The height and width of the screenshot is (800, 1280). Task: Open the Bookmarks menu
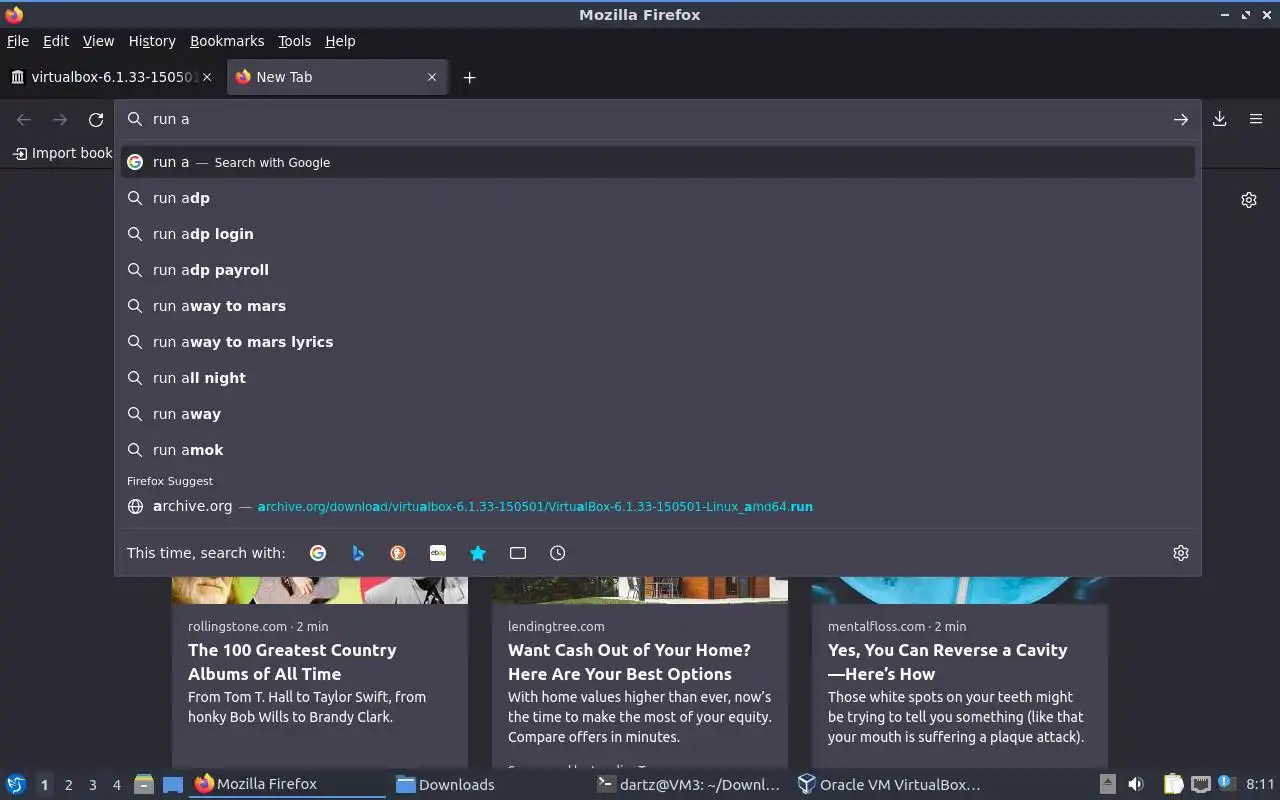[227, 41]
